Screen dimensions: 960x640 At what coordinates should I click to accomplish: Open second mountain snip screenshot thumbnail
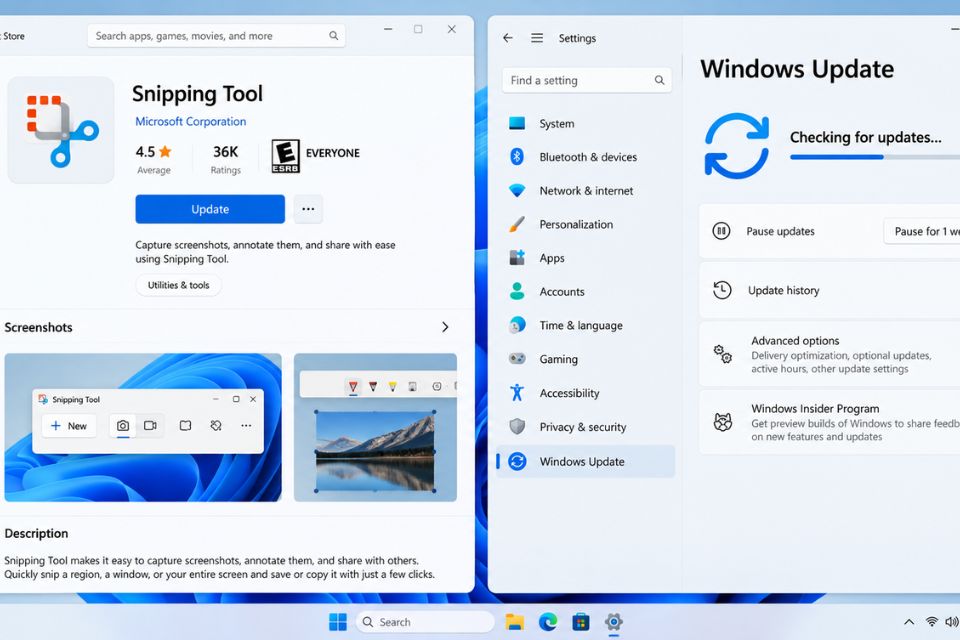375,427
